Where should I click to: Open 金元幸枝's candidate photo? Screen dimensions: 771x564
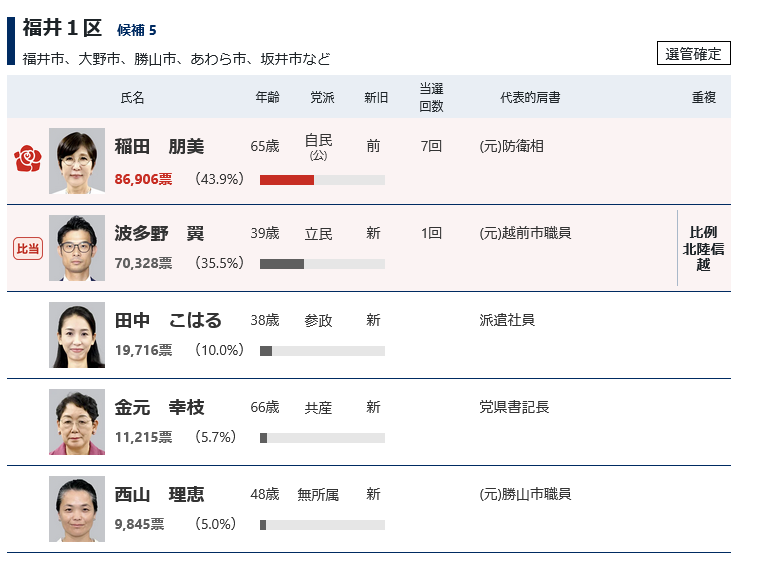(x=77, y=422)
